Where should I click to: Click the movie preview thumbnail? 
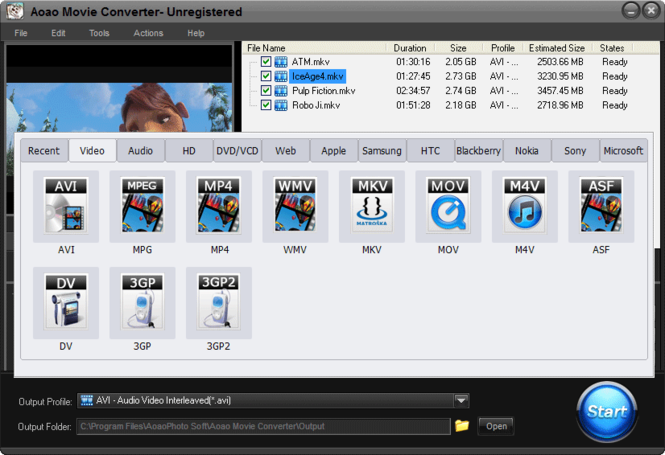pos(119,107)
